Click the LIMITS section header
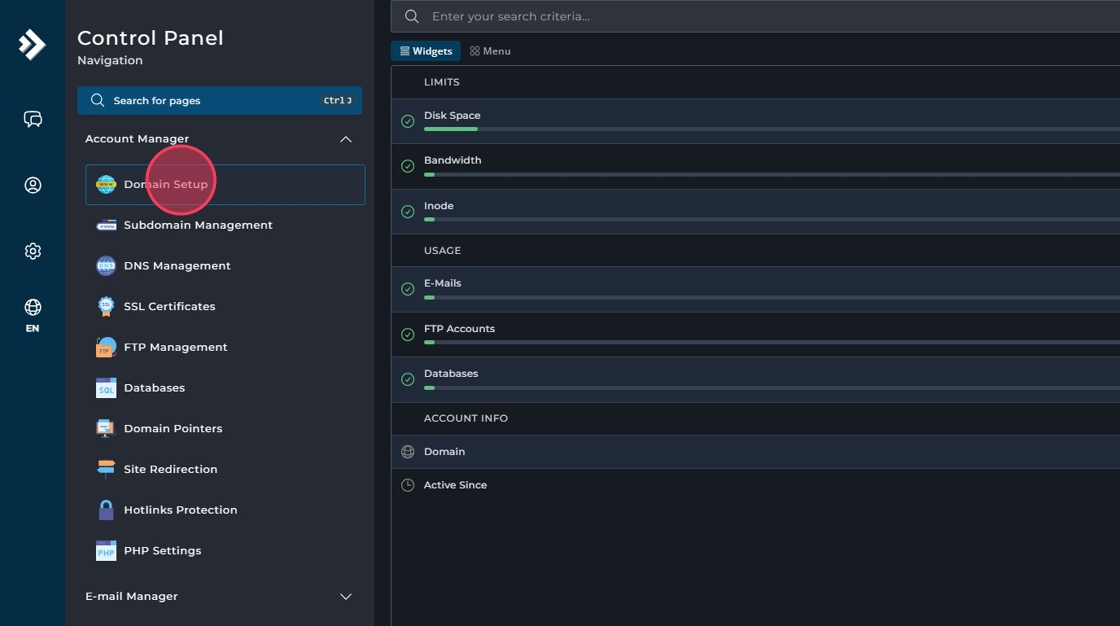1120x626 pixels. click(441, 82)
